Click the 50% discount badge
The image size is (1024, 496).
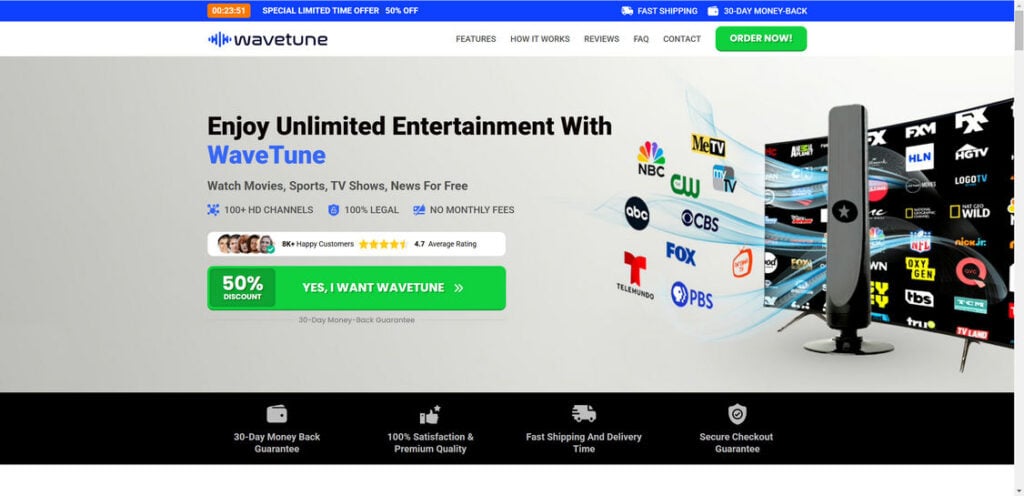(242, 288)
